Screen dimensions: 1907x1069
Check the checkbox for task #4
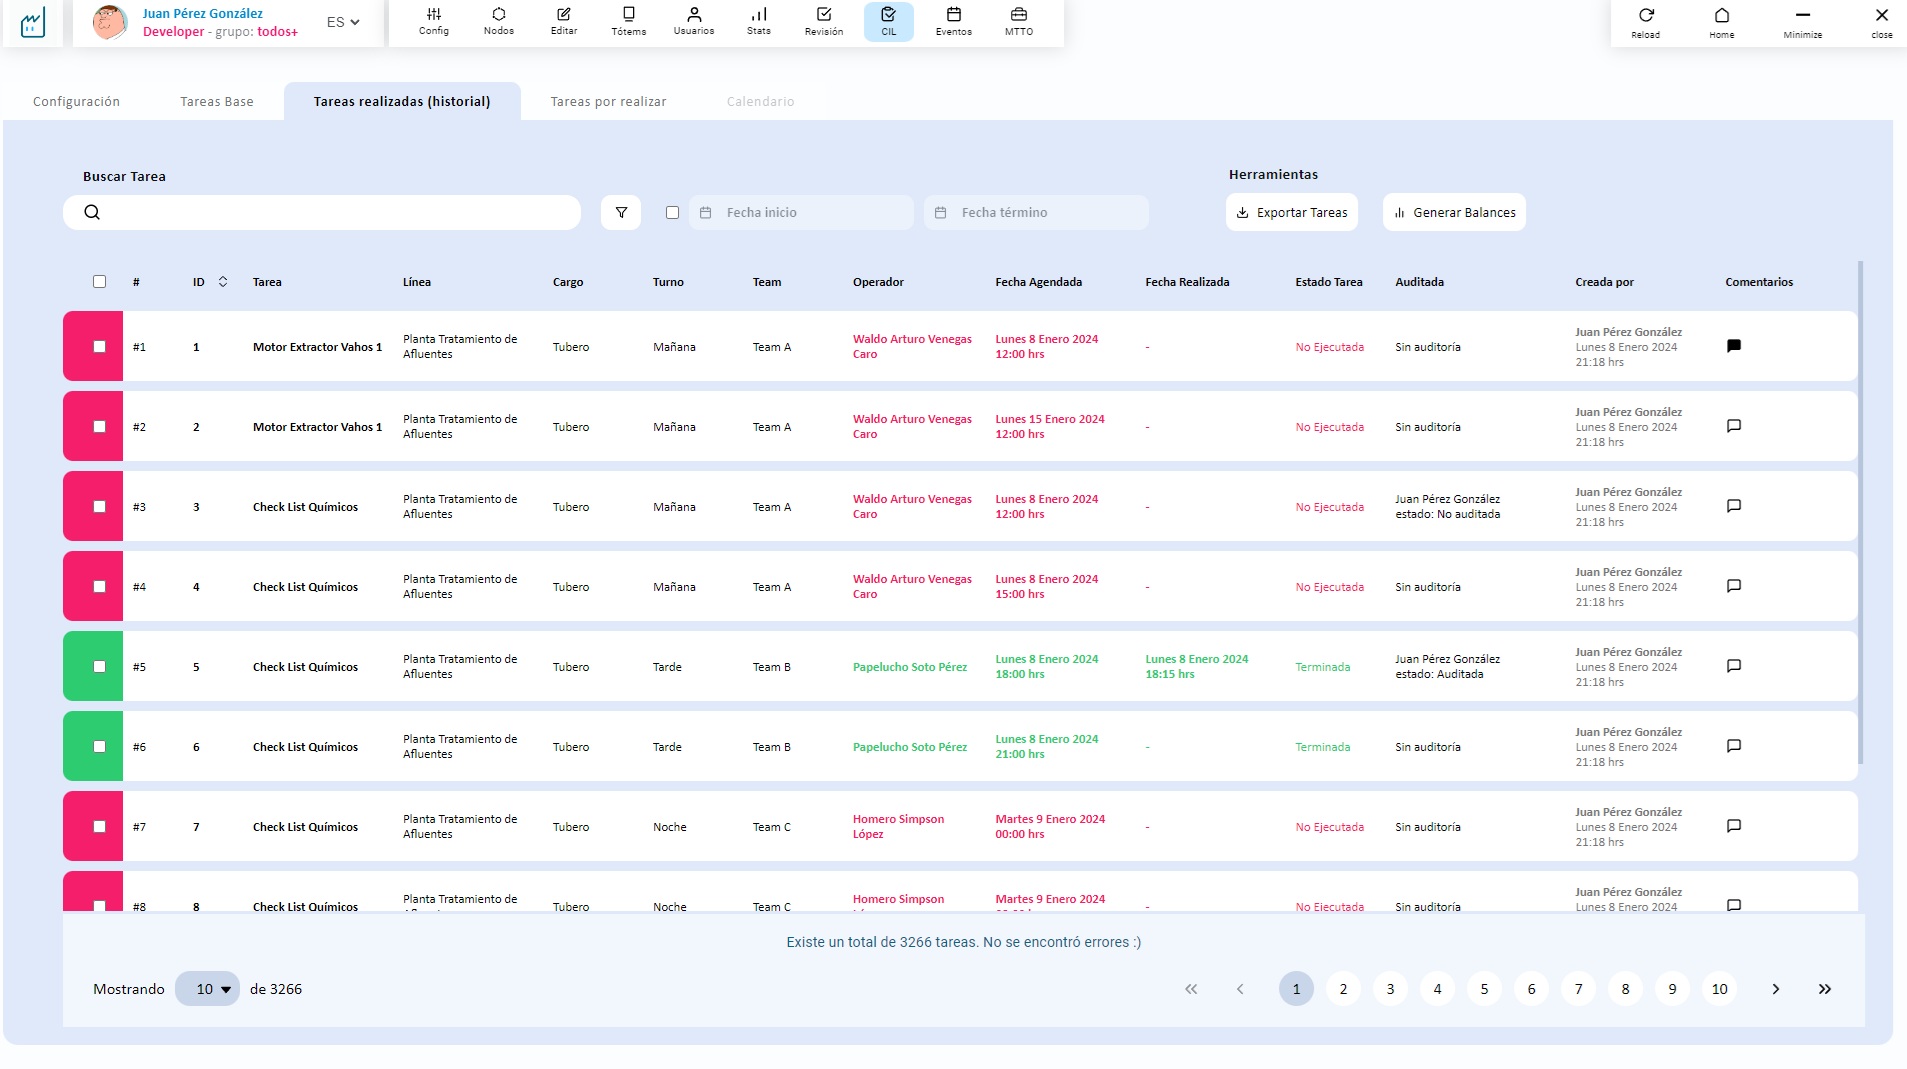[99, 587]
